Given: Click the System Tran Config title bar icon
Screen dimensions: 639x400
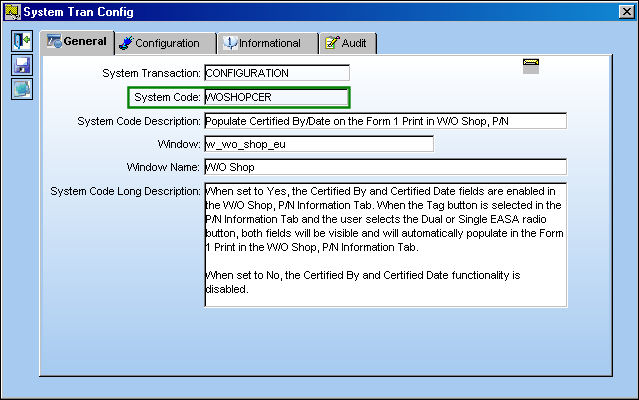Looking at the screenshot, I should pyautogui.click(x=12, y=12).
